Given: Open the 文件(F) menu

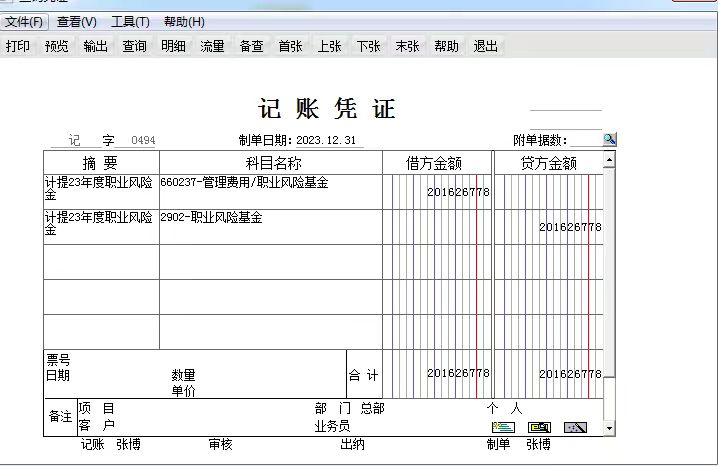Looking at the screenshot, I should [25, 22].
